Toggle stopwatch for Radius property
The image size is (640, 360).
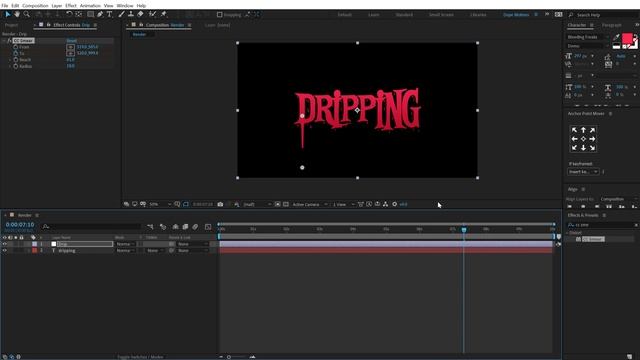click(x=16, y=66)
